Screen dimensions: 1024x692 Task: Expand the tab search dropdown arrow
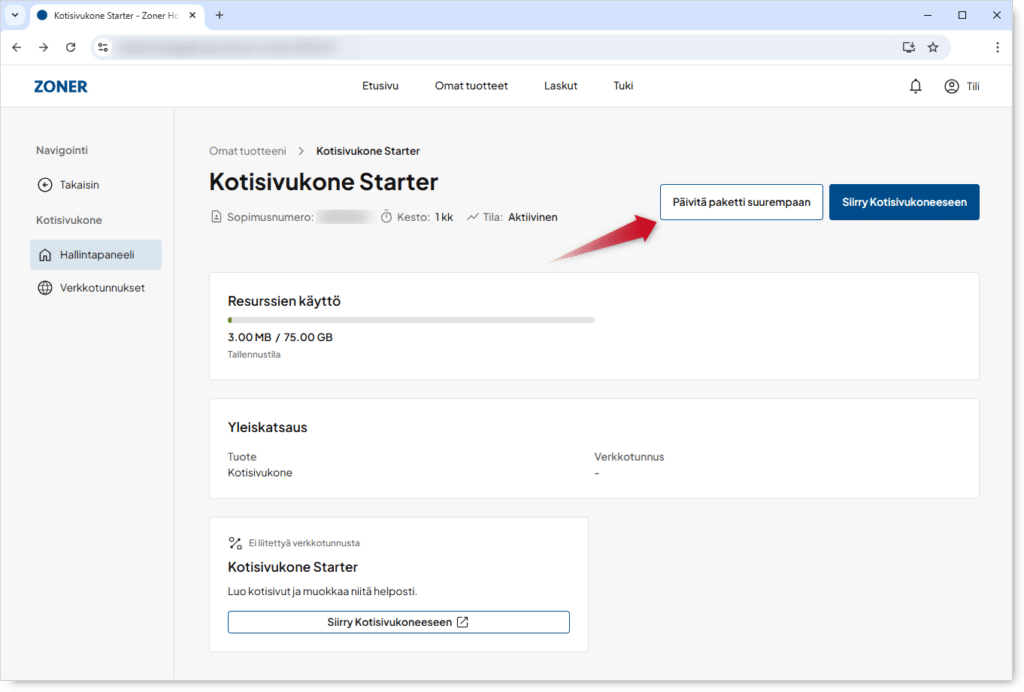(15, 15)
